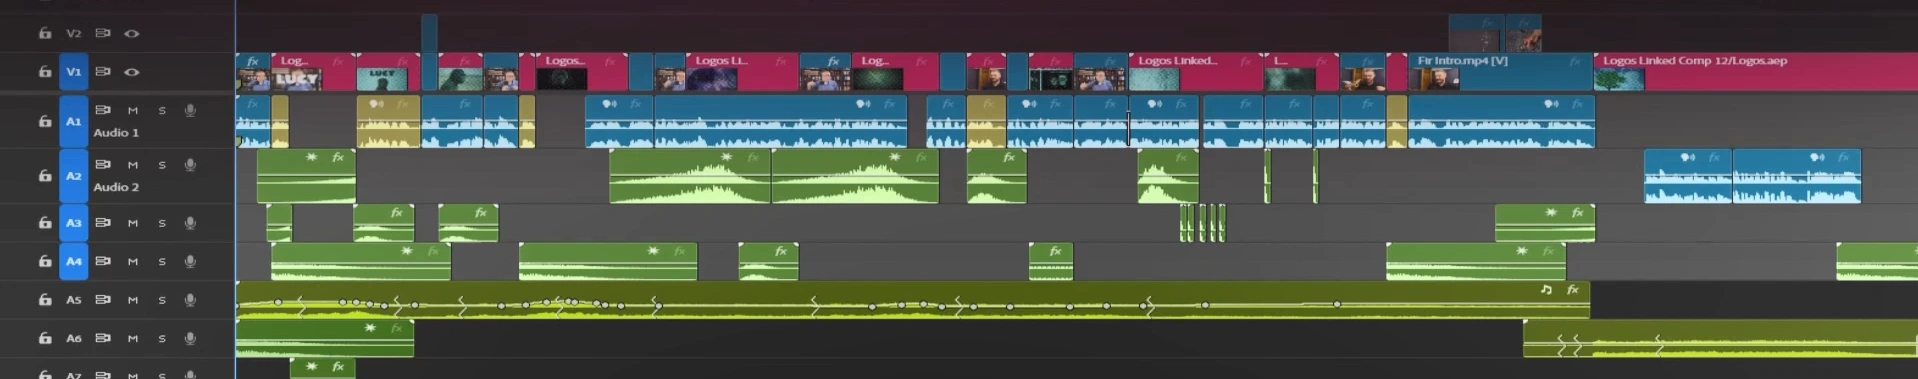Image resolution: width=1918 pixels, height=379 pixels.
Task: Enable voice-over record on track A3
Action: (190, 223)
